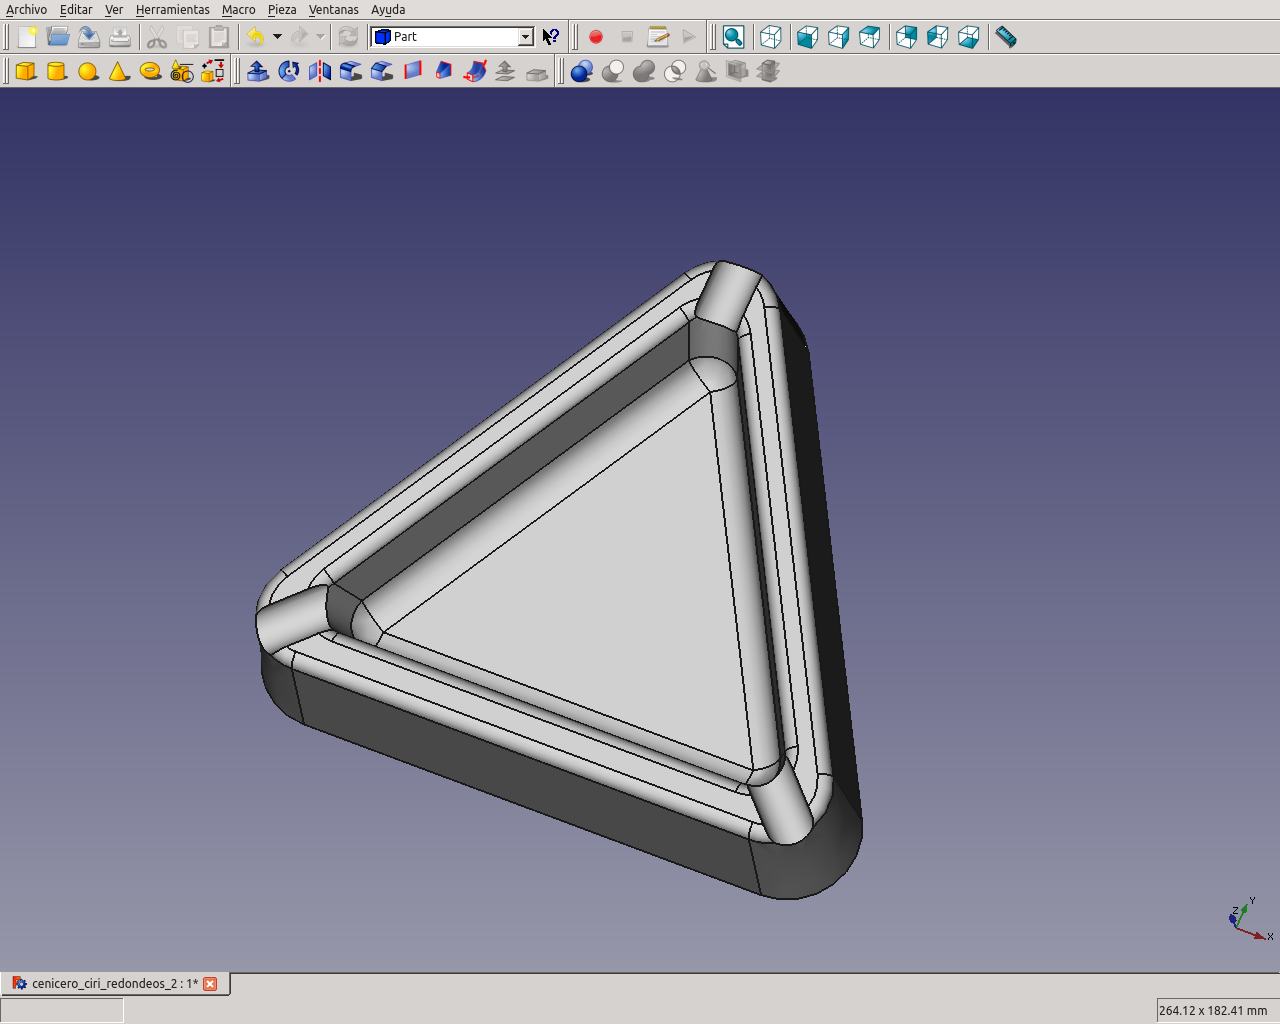Create a Torus primitive

click(151, 71)
